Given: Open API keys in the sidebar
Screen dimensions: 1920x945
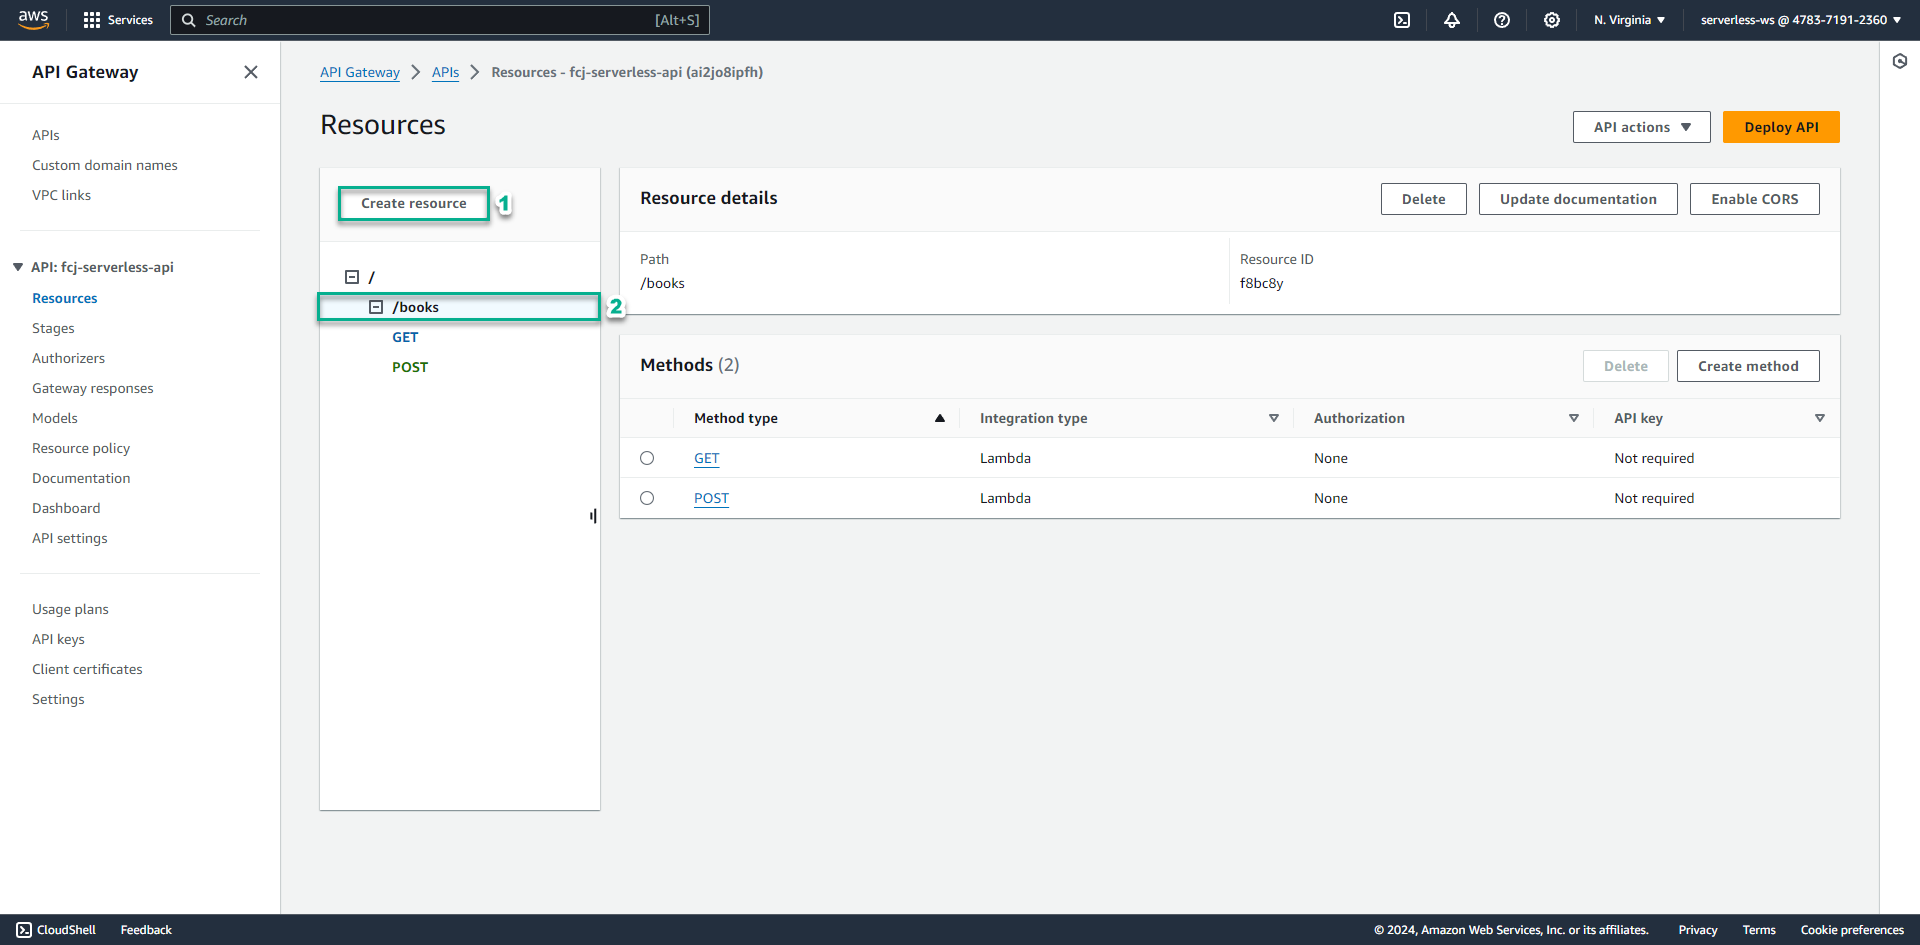Looking at the screenshot, I should click(58, 639).
